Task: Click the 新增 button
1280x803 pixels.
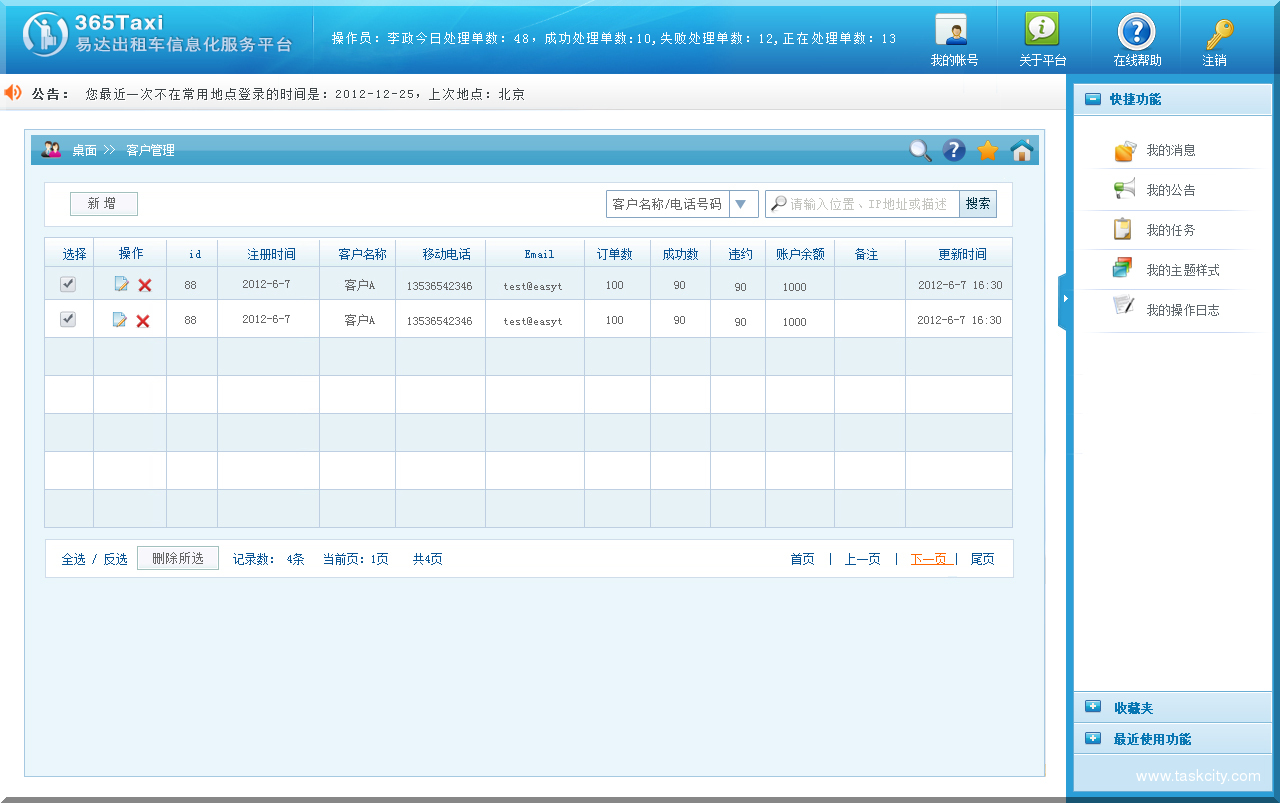Action: coord(104,204)
